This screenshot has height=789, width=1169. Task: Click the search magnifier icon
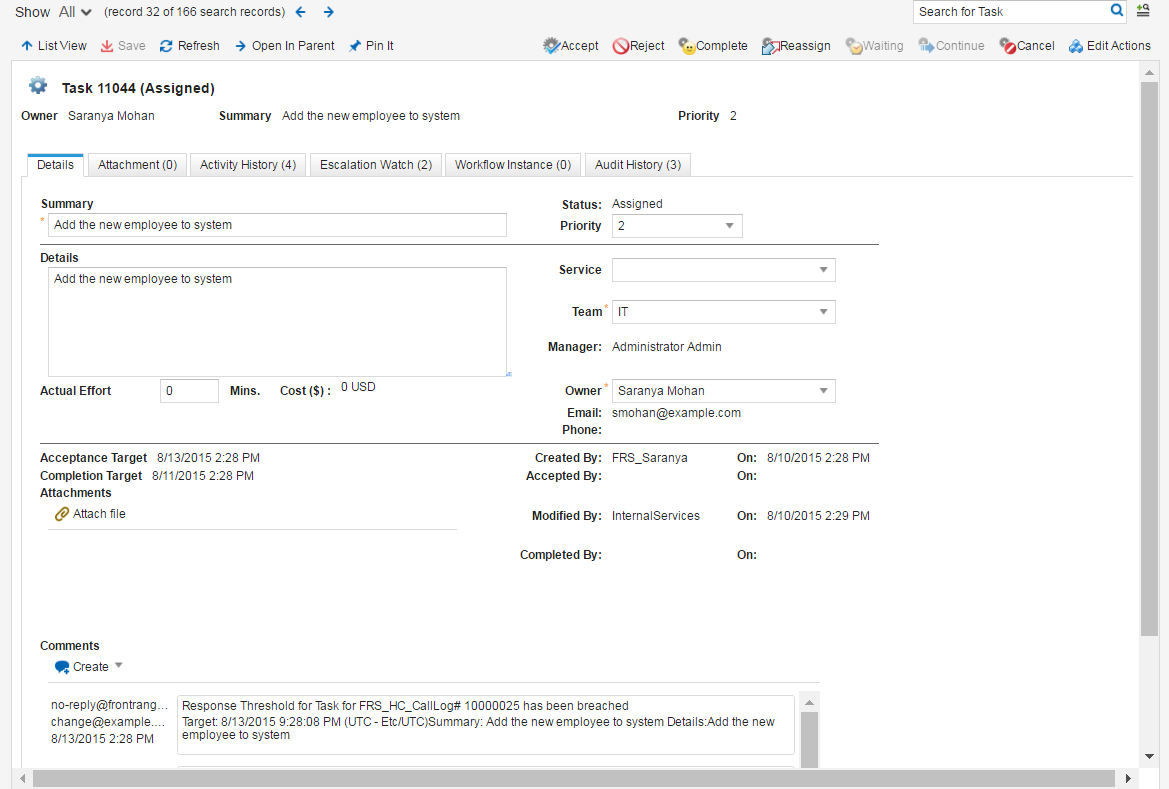(x=1117, y=11)
